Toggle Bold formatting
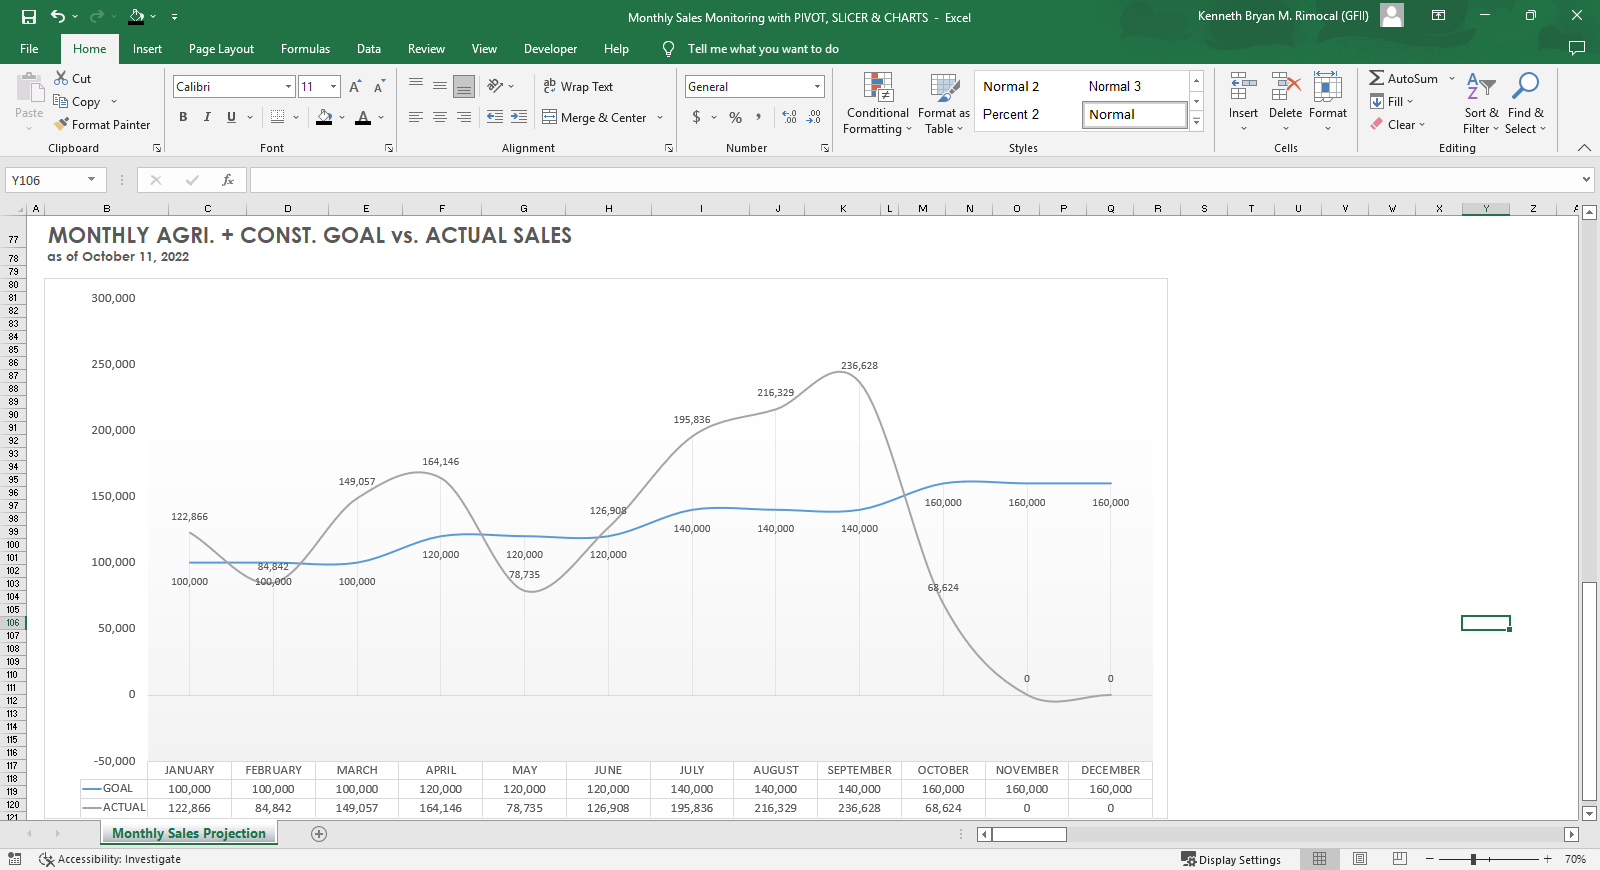 (183, 117)
